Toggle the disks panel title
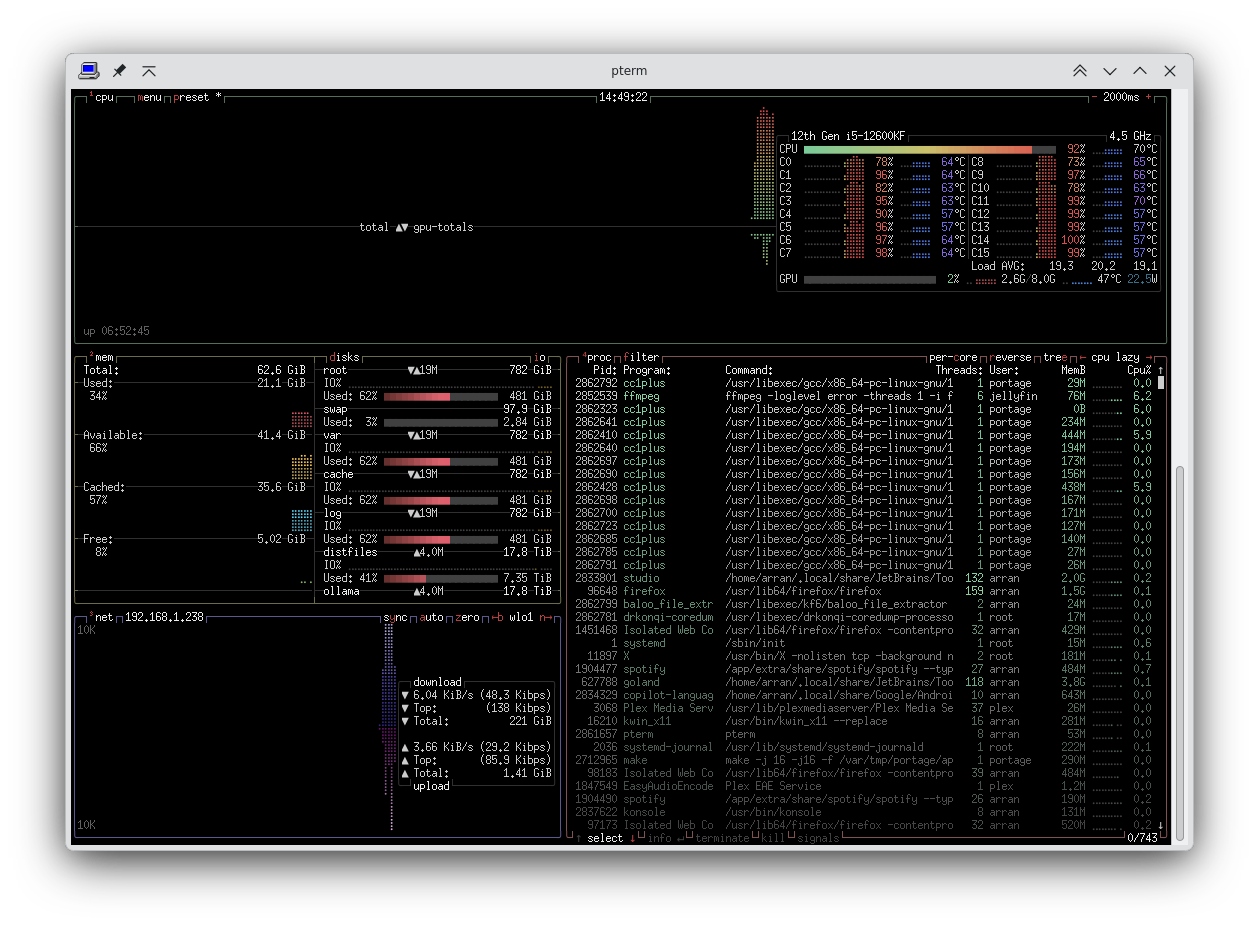The height and width of the screenshot is (928, 1259). click(x=345, y=357)
